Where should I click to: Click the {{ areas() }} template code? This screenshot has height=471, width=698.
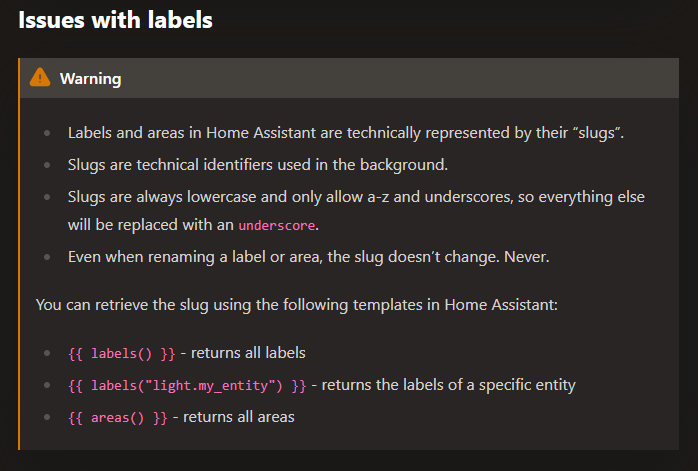click(118, 417)
